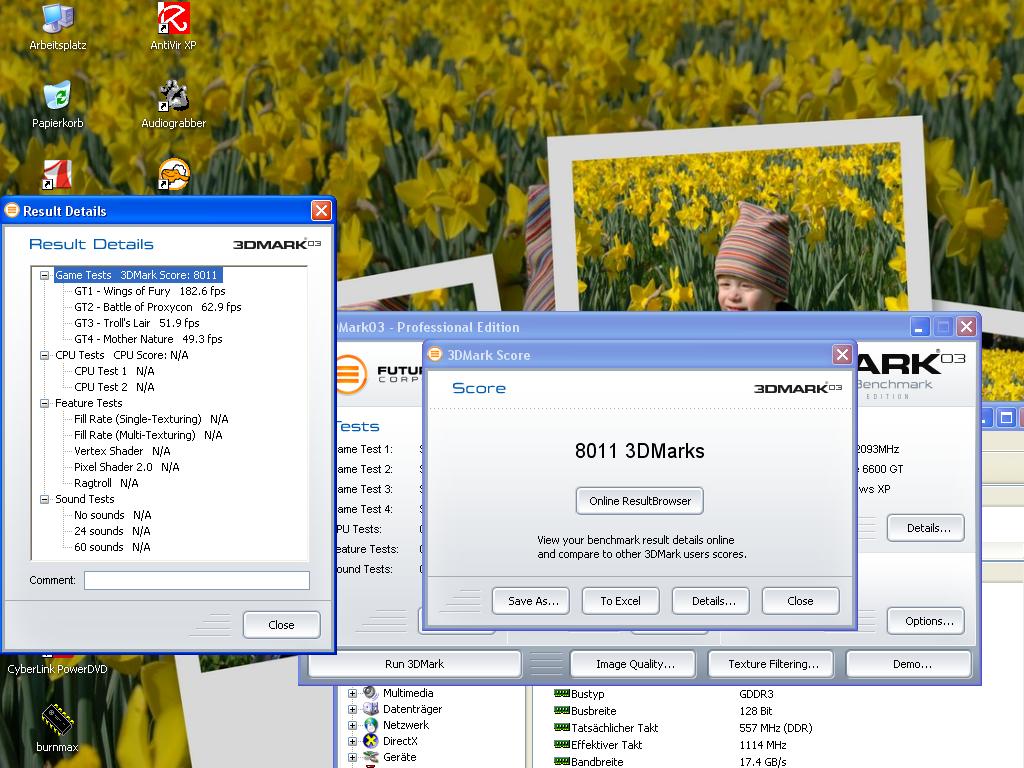Open the AntiVir XP desktop shortcut
The width and height of the screenshot is (1024, 768).
click(173, 26)
